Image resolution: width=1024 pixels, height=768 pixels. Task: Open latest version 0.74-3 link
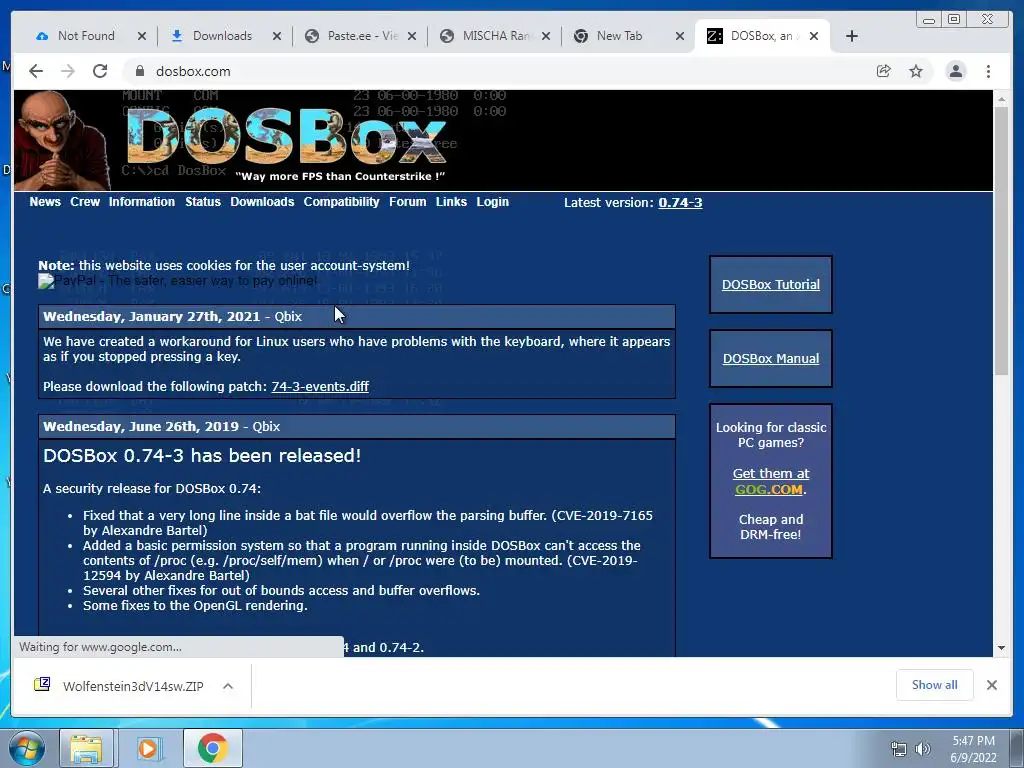[x=680, y=202]
